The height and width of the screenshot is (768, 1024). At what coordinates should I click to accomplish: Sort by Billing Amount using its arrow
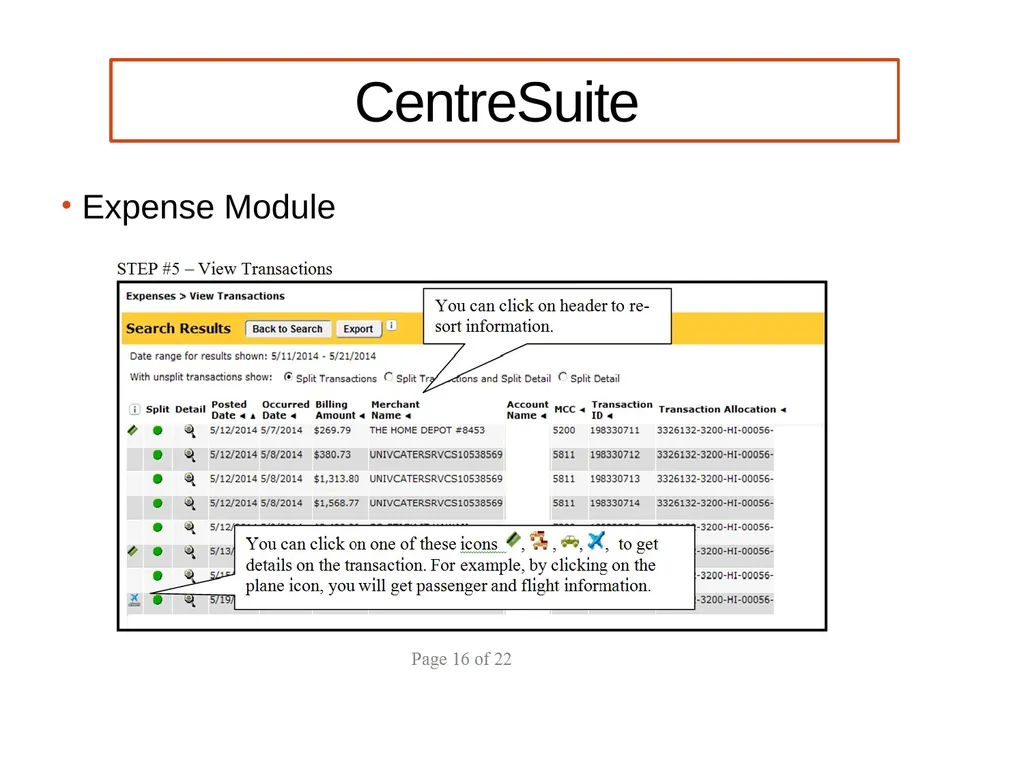coord(362,416)
